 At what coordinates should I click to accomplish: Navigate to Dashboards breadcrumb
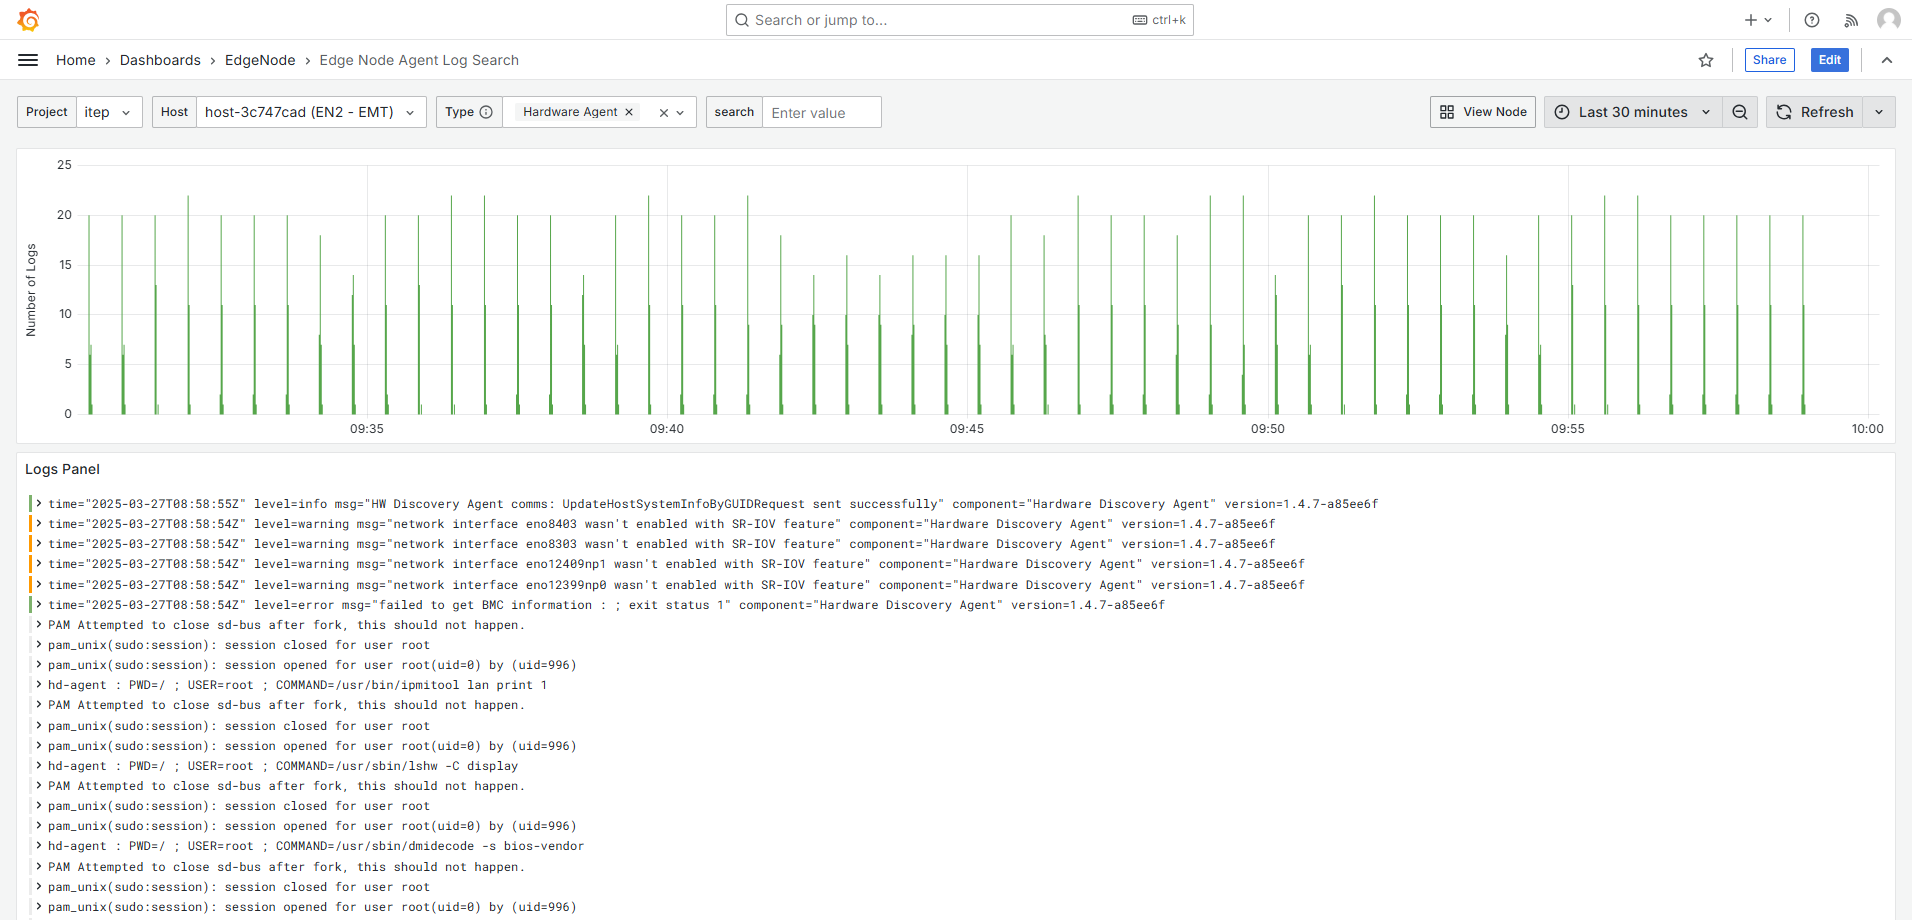tap(160, 60)
